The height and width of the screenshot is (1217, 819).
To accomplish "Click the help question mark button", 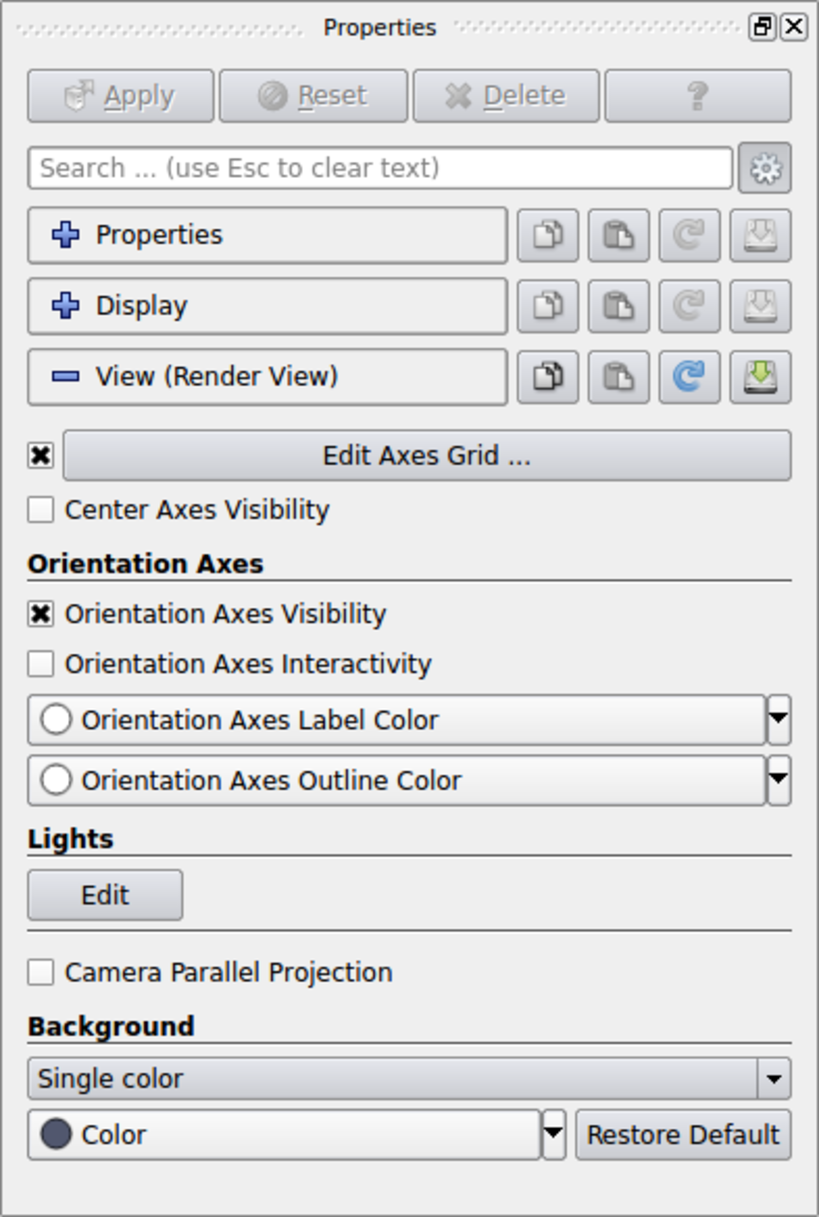I will click(x=698, y=96).
